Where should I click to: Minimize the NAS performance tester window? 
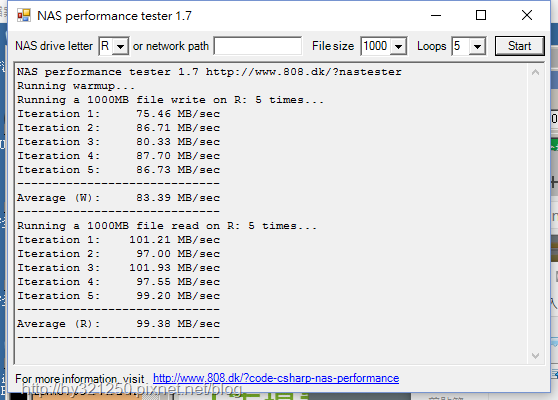pos(436,15)
